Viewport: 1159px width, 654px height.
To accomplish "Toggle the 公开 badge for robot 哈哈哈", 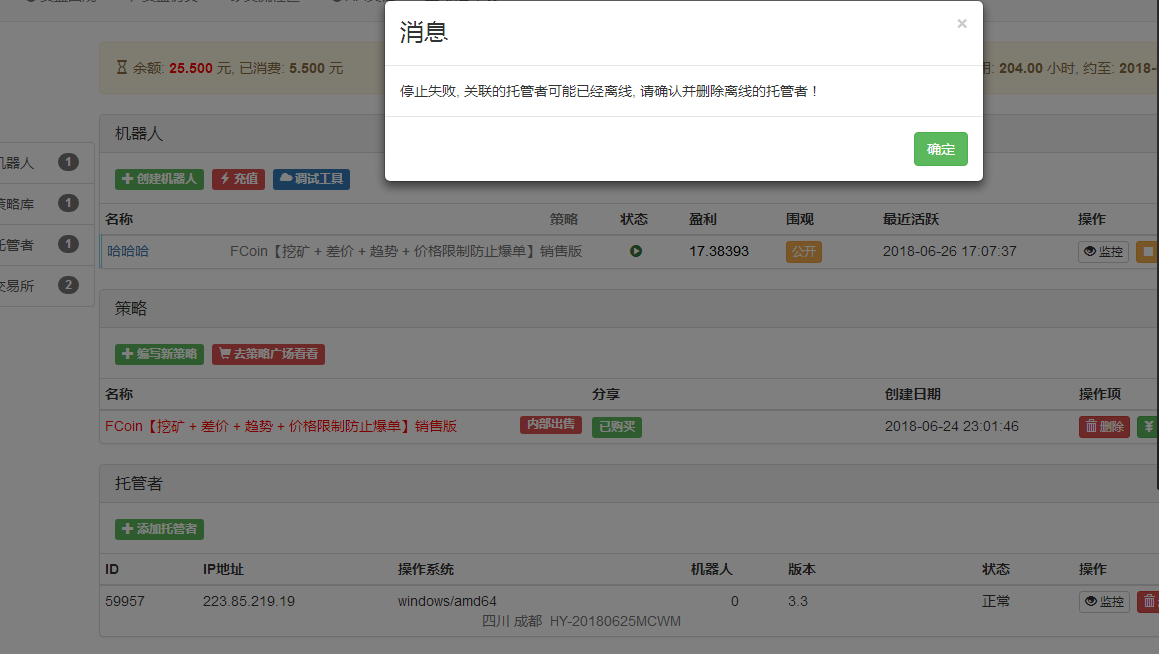I will (x=803, y=252).
